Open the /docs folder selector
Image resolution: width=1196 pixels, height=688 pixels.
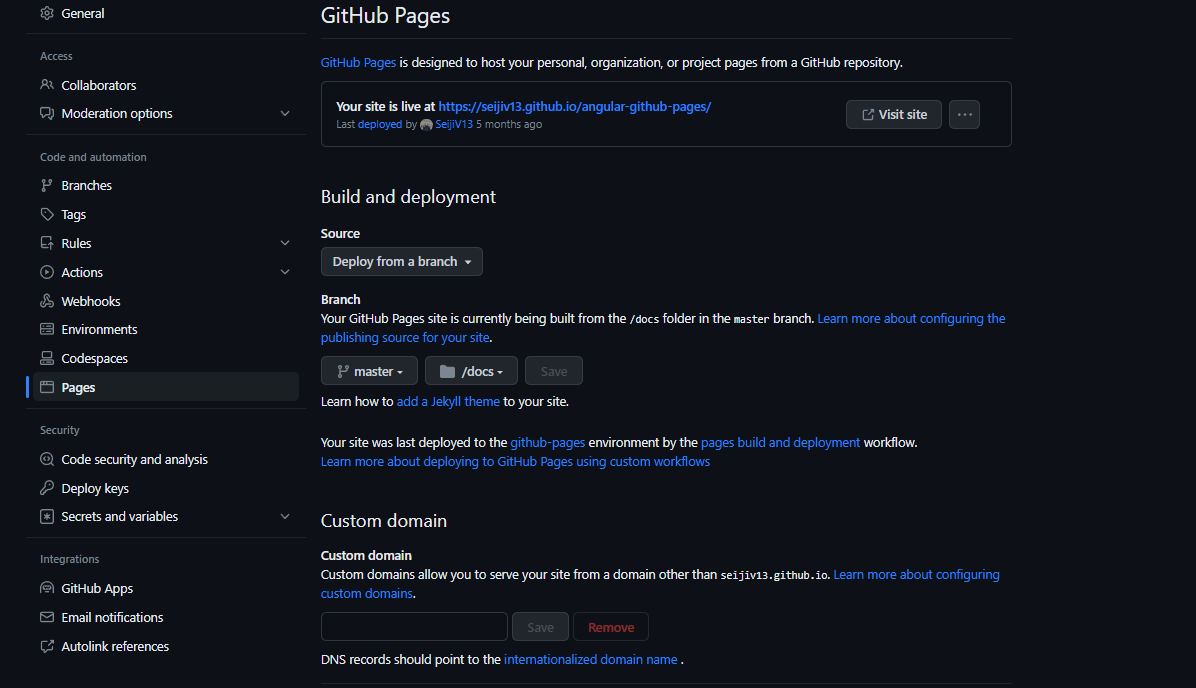(x=471, y=371)
